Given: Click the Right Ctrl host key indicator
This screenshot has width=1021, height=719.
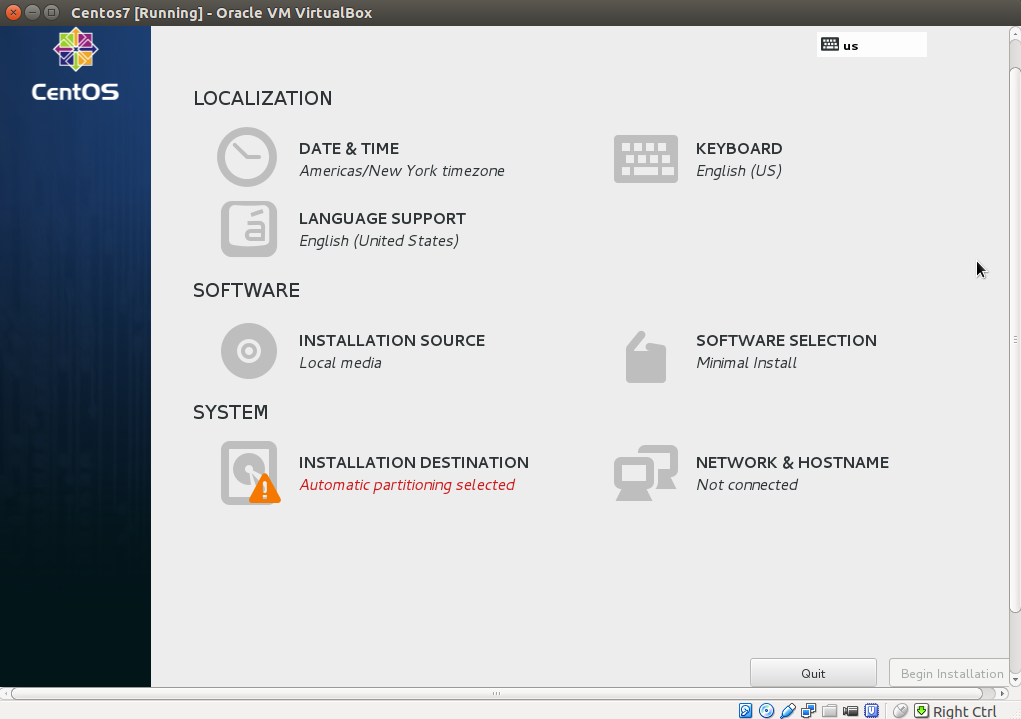Looking at the screenshot, I should 964,710.
